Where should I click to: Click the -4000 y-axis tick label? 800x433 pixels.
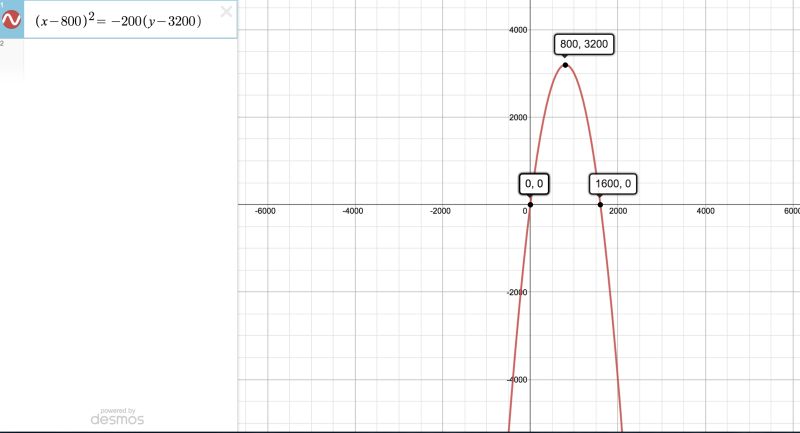pyautogui.click(x=517, y=379)
